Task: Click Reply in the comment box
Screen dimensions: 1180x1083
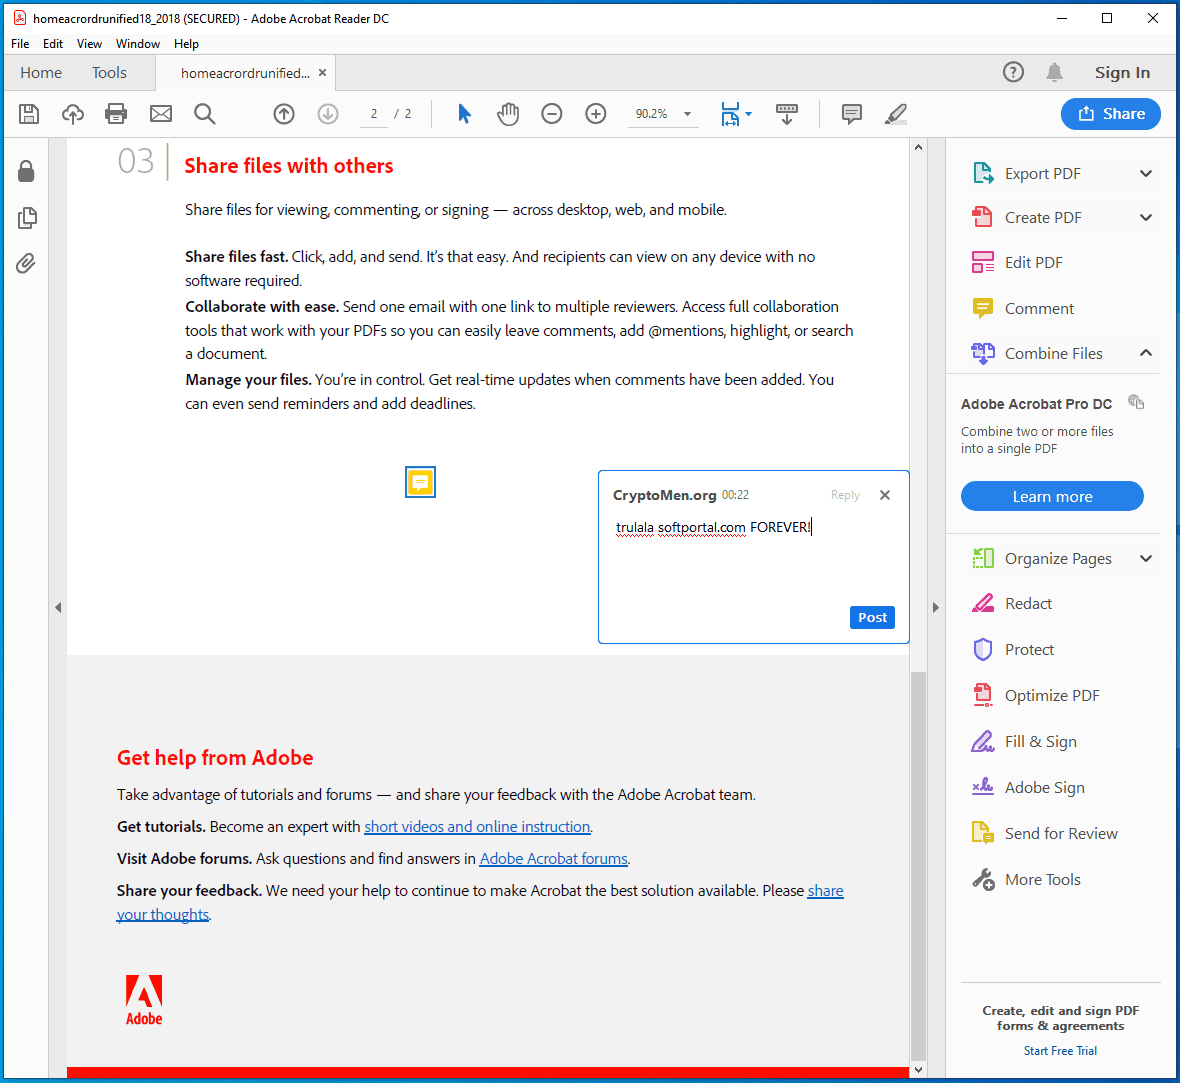Action: pos(845,494)
